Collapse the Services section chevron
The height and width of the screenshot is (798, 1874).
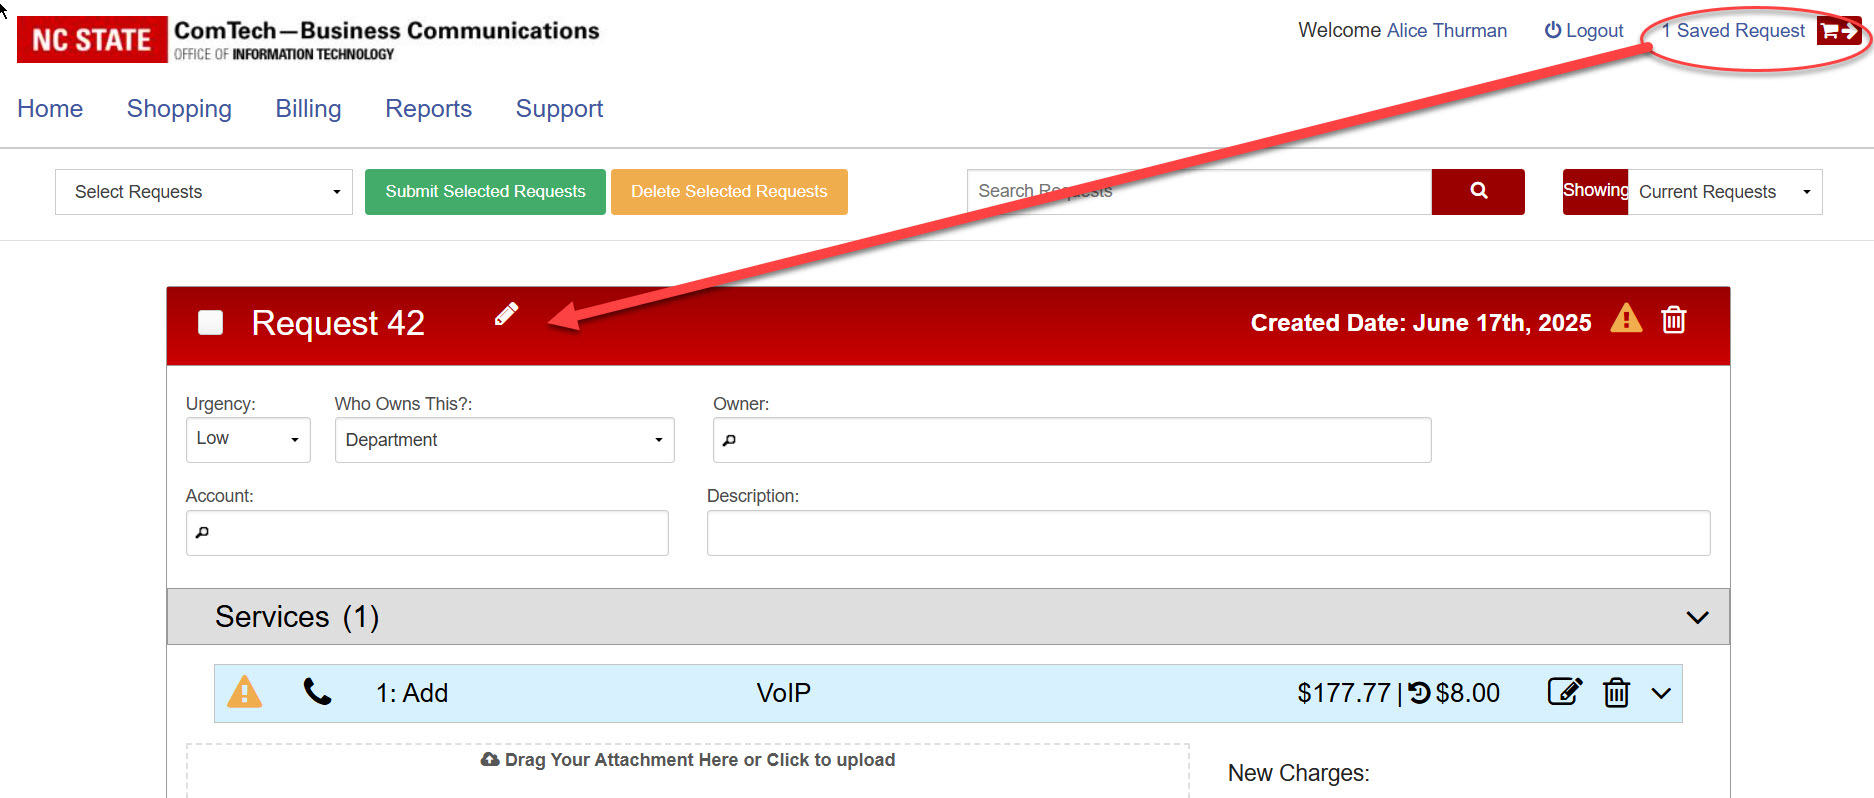point(1697,617)
